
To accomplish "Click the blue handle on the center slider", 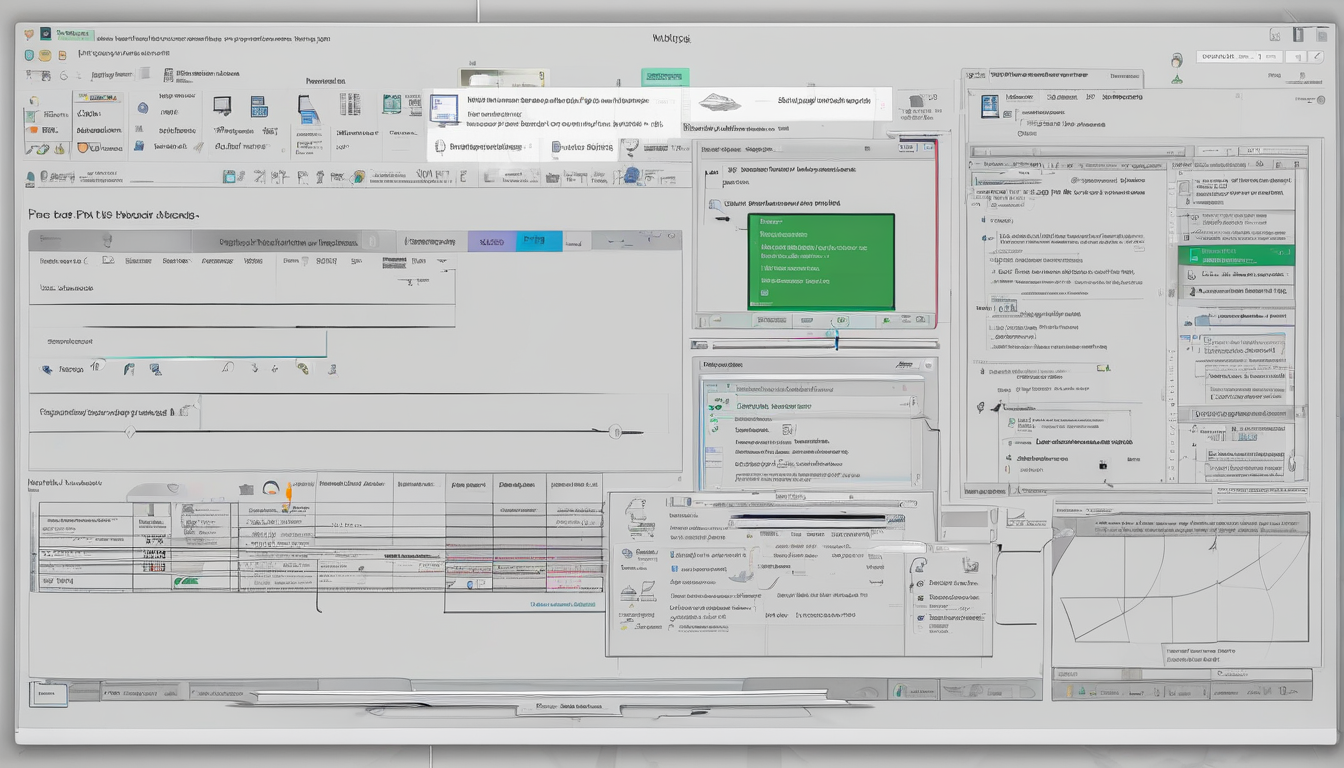I will pyautogui.click(x=836, y=342).
